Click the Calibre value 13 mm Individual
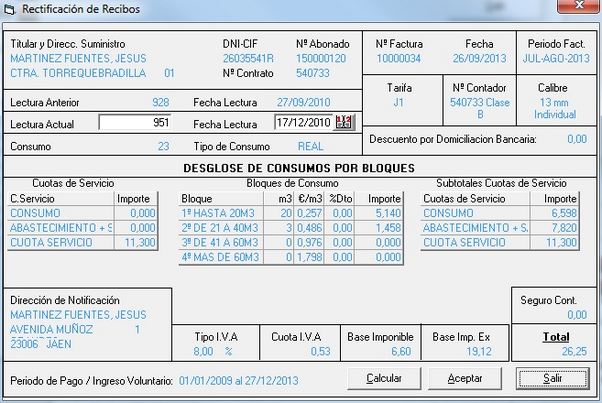Image resolution: width=602 pixels, height=403 pixels. [x=555, y=108]
